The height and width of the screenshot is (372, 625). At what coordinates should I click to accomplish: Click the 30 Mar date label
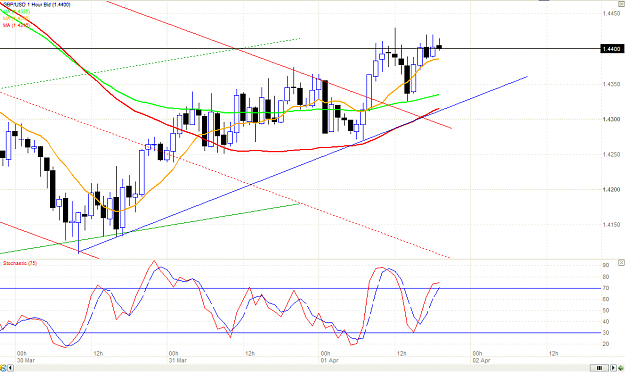[x=26, y=360]
